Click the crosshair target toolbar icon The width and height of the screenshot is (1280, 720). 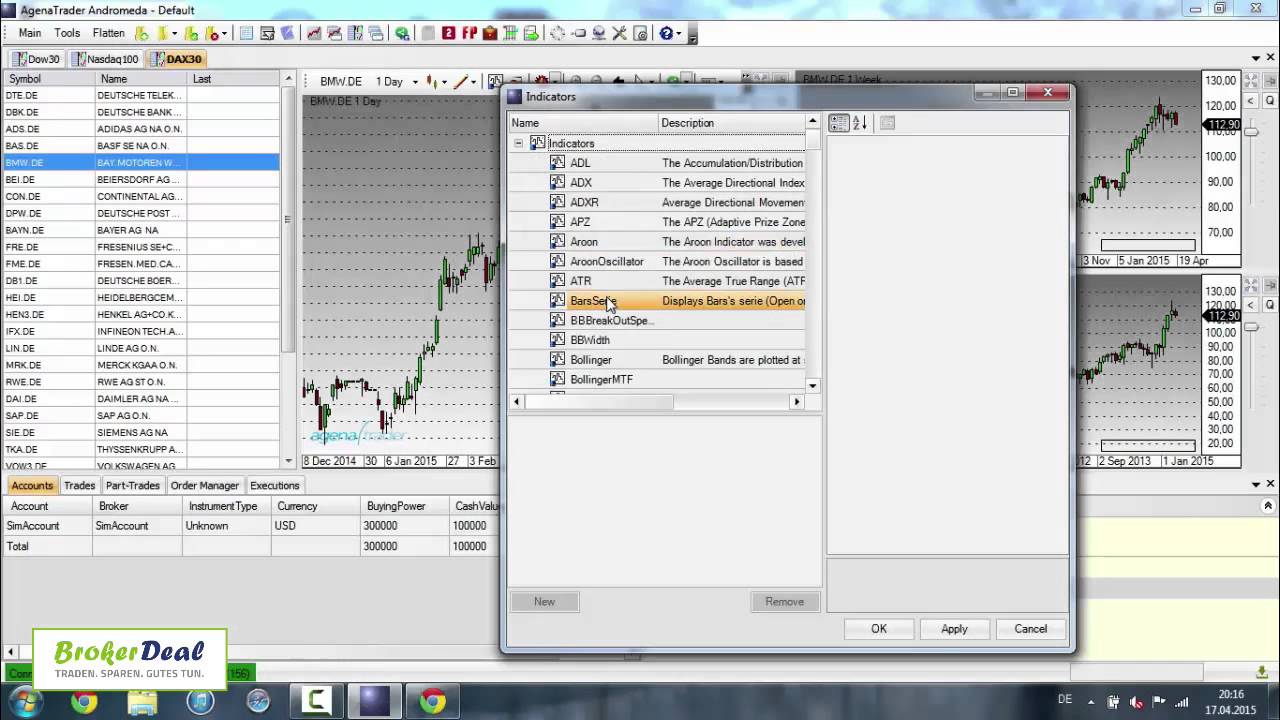[x=558, y=33]
